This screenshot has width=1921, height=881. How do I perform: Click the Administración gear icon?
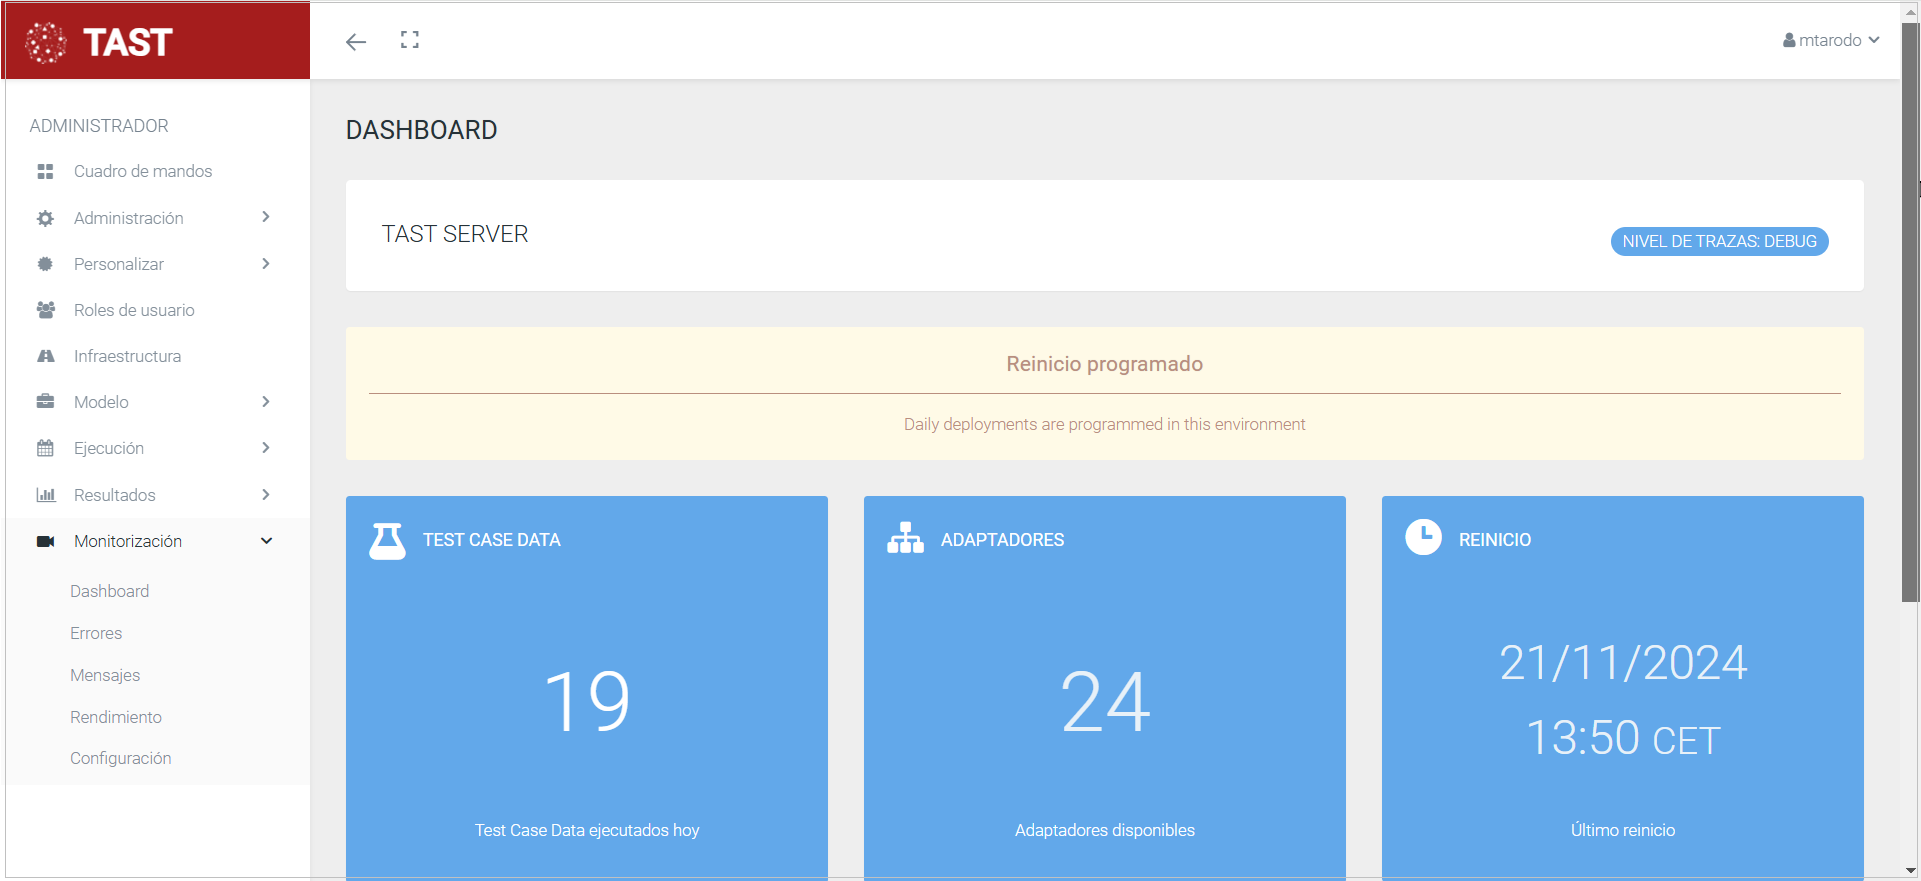[45, 218]
